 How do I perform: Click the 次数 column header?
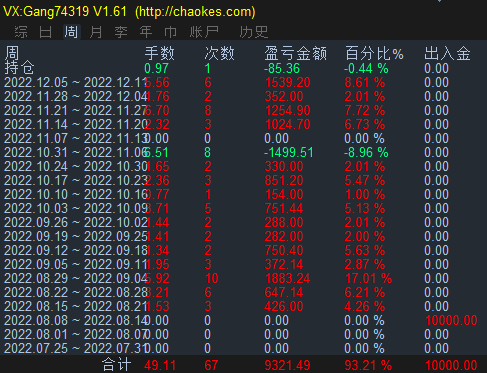coord(220,53)
